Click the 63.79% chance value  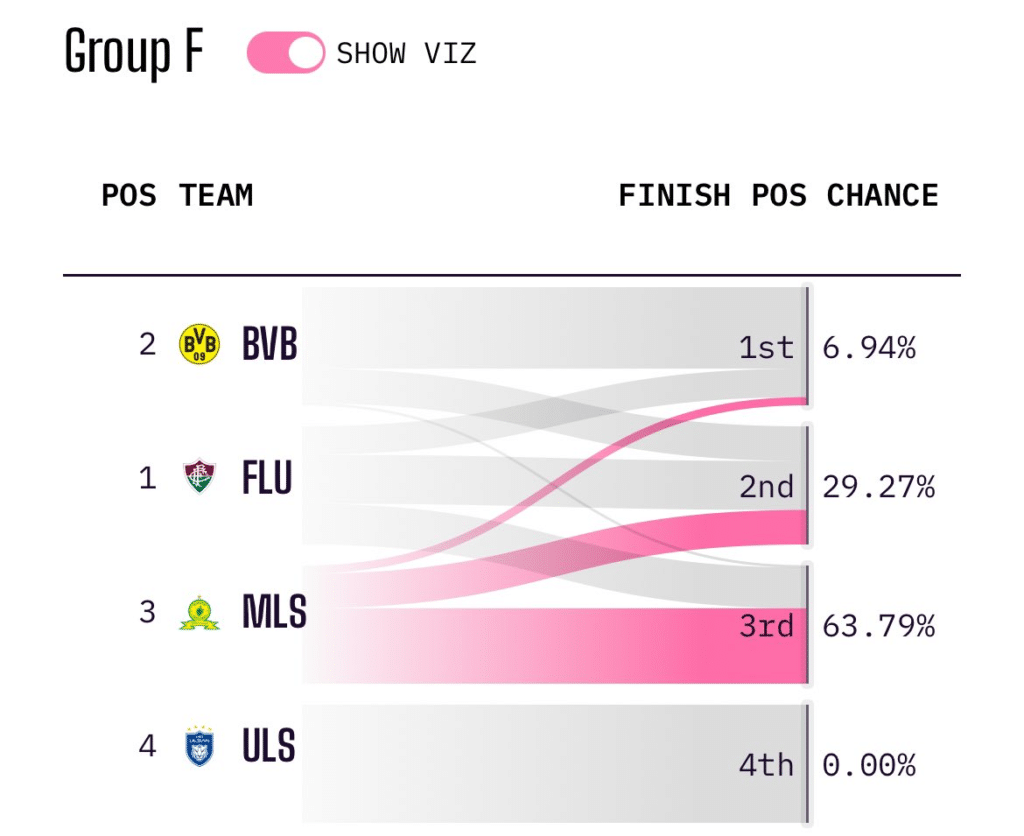coord(878,626)
